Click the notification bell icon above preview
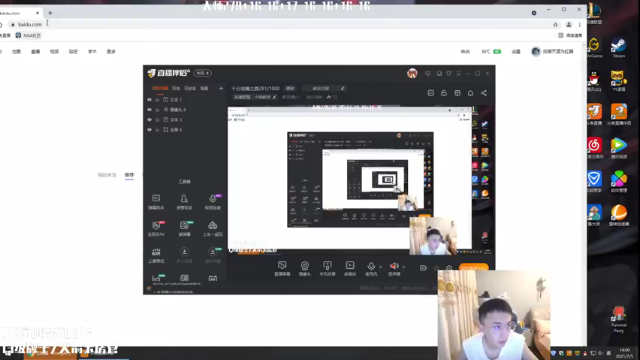The height and width of the screenshot is (360, 640). tap(470, 93)
